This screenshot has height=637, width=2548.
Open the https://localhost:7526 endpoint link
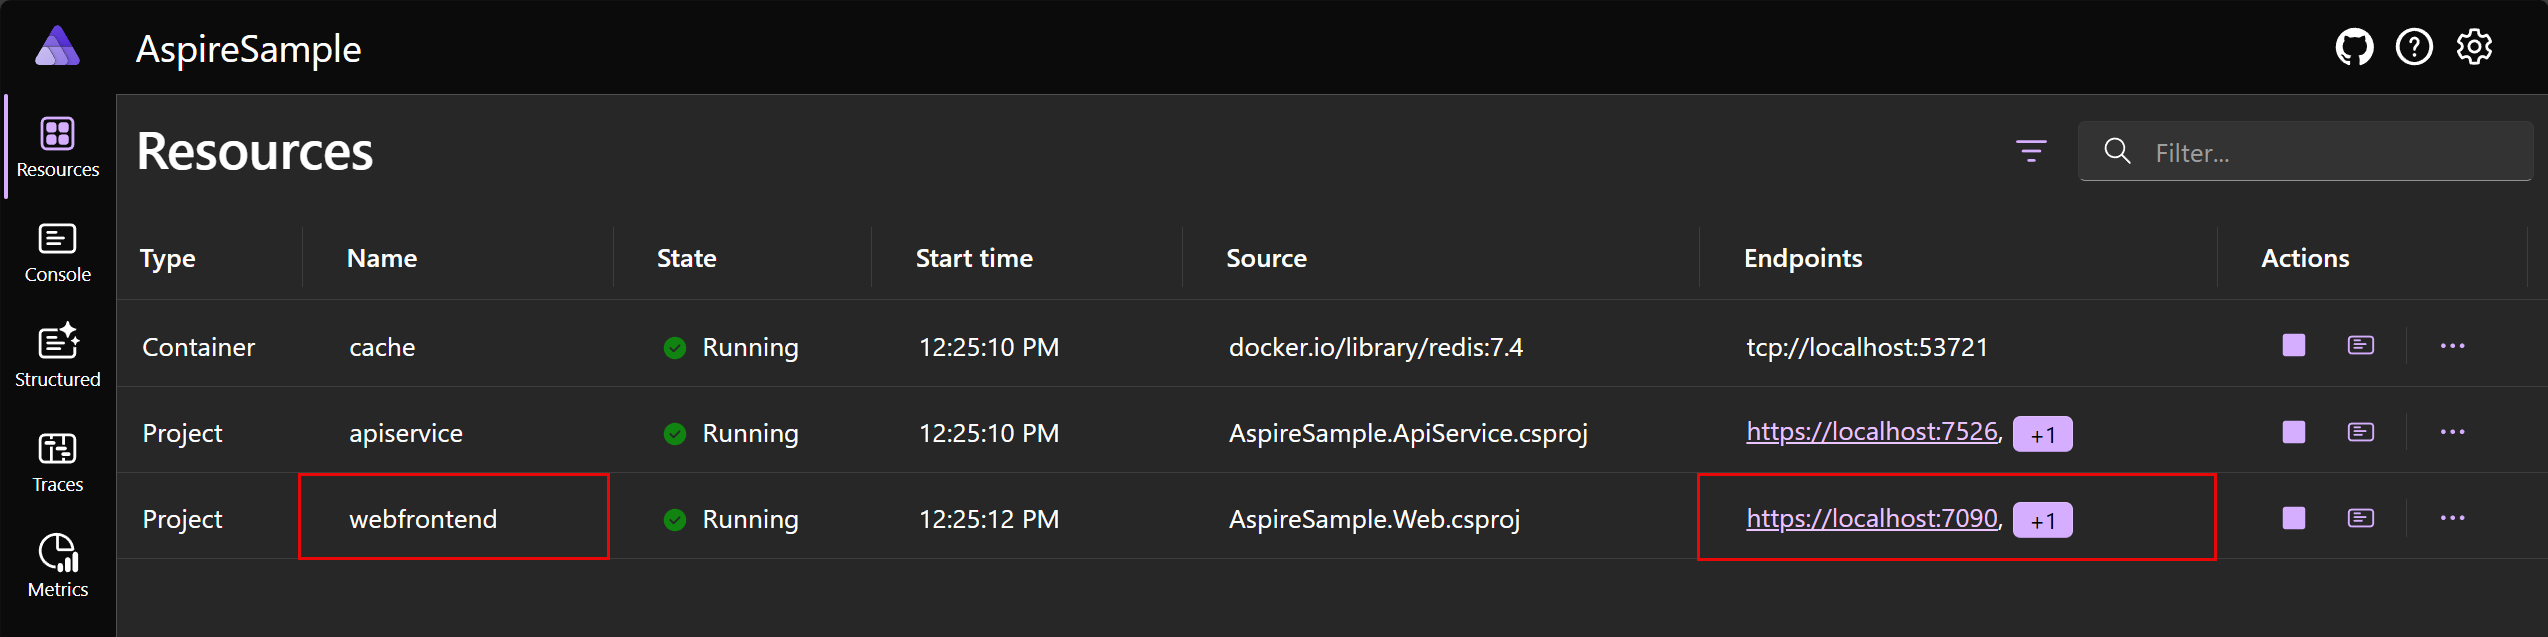point(1872,432)
